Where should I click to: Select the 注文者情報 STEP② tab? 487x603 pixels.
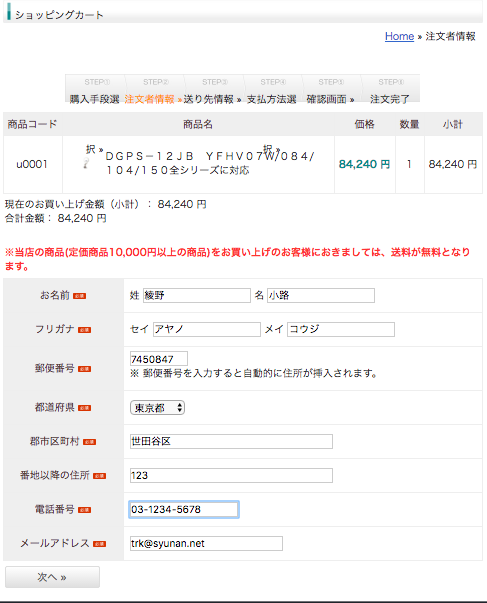pos(153,89)
